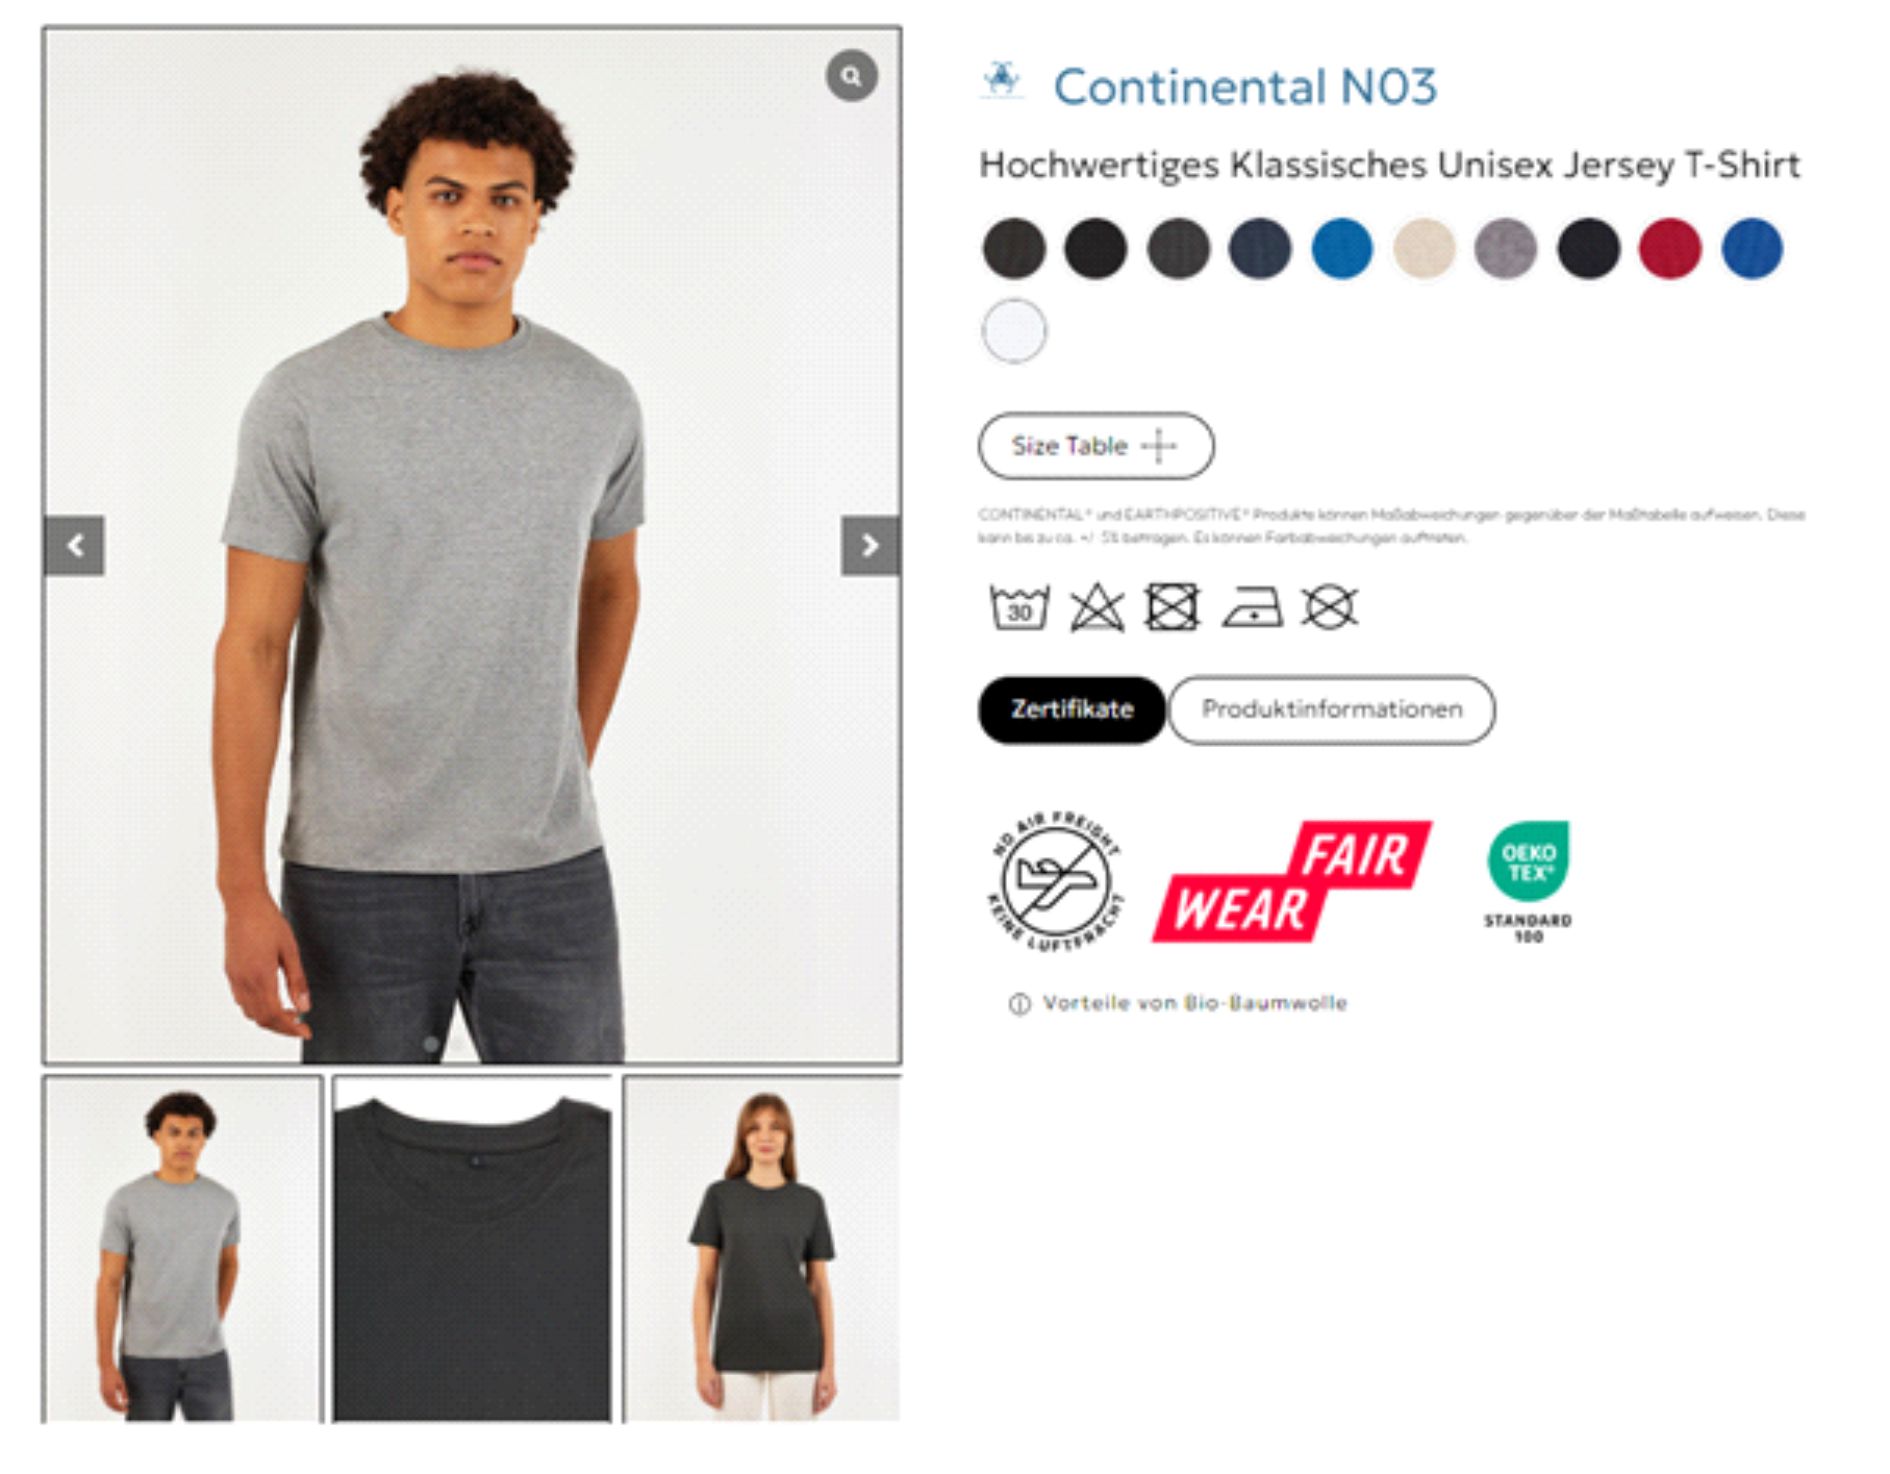This screenshot has width=1890, height=1474.
Task: Select thumbnail of dark shirt collar close-up
Action: (x=472, y=1249)
